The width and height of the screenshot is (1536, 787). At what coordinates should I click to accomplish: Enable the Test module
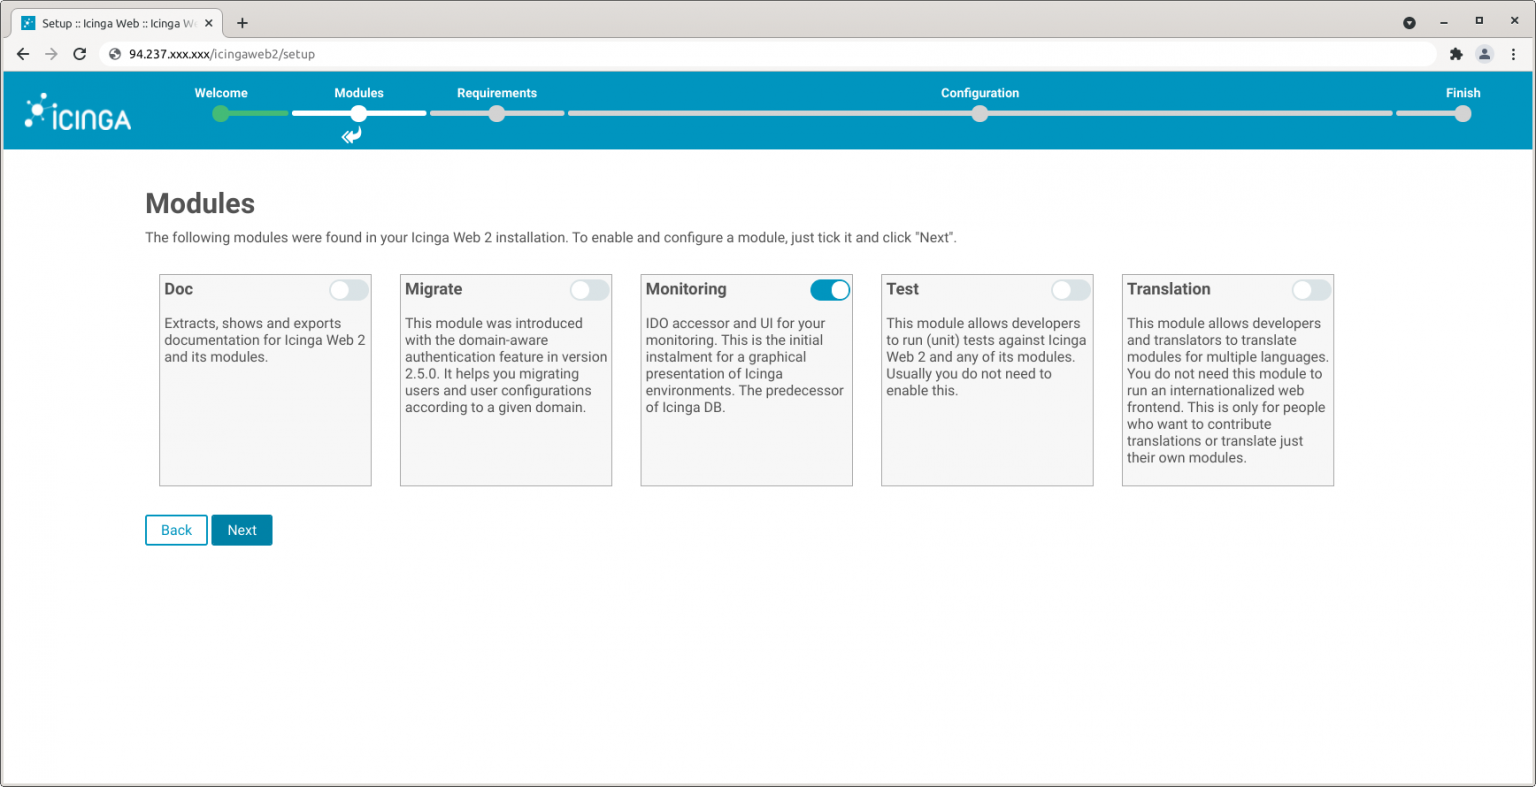click(1070, 289)
